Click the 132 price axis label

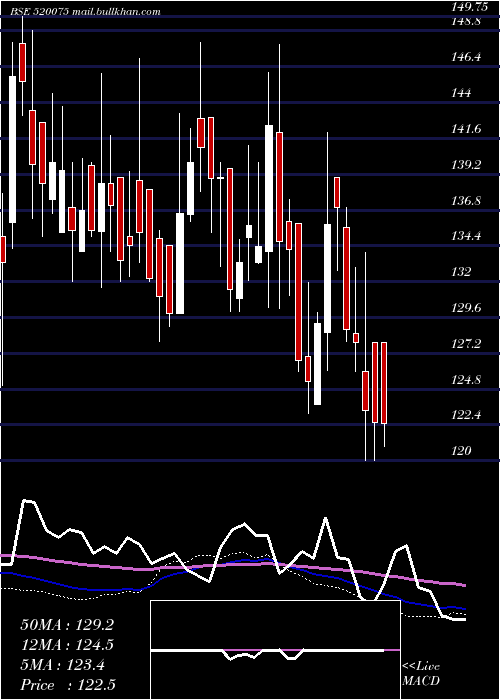coord(462,272)
